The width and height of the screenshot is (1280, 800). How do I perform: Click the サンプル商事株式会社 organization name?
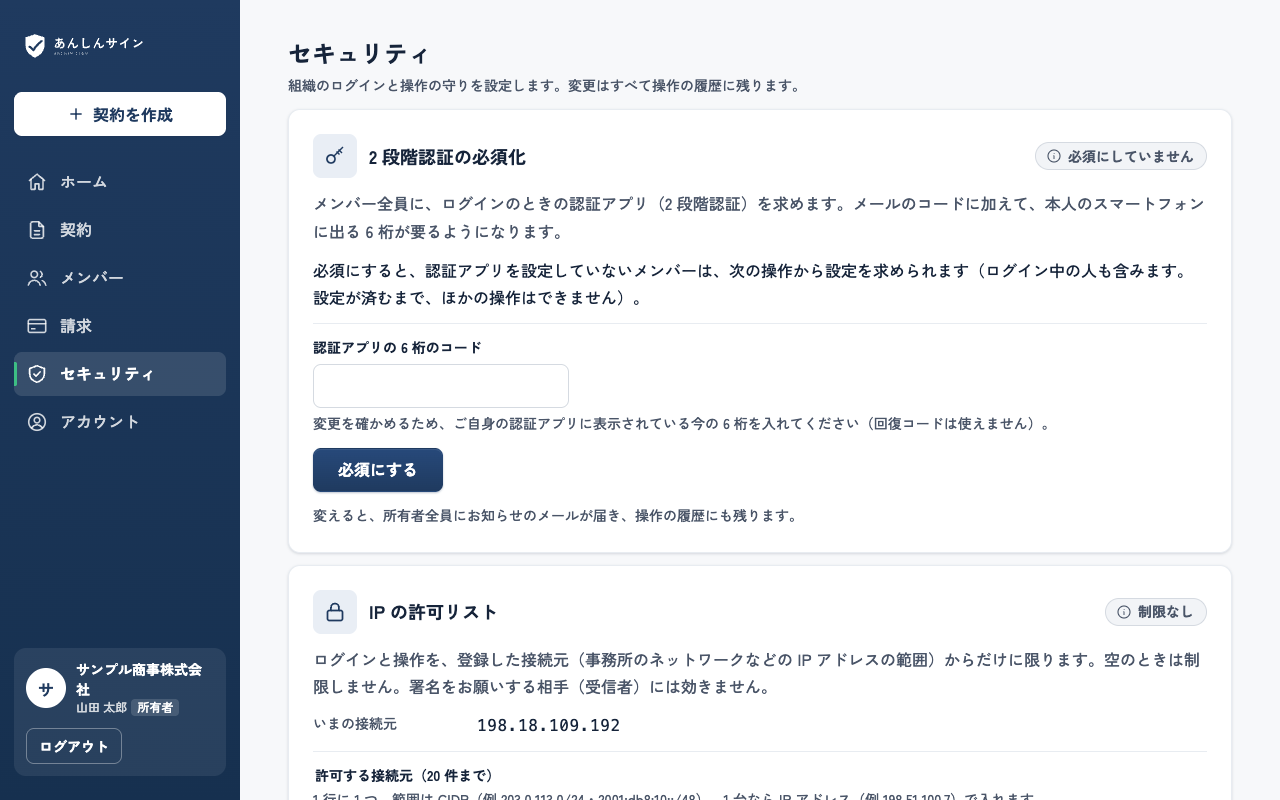(139, 679)
